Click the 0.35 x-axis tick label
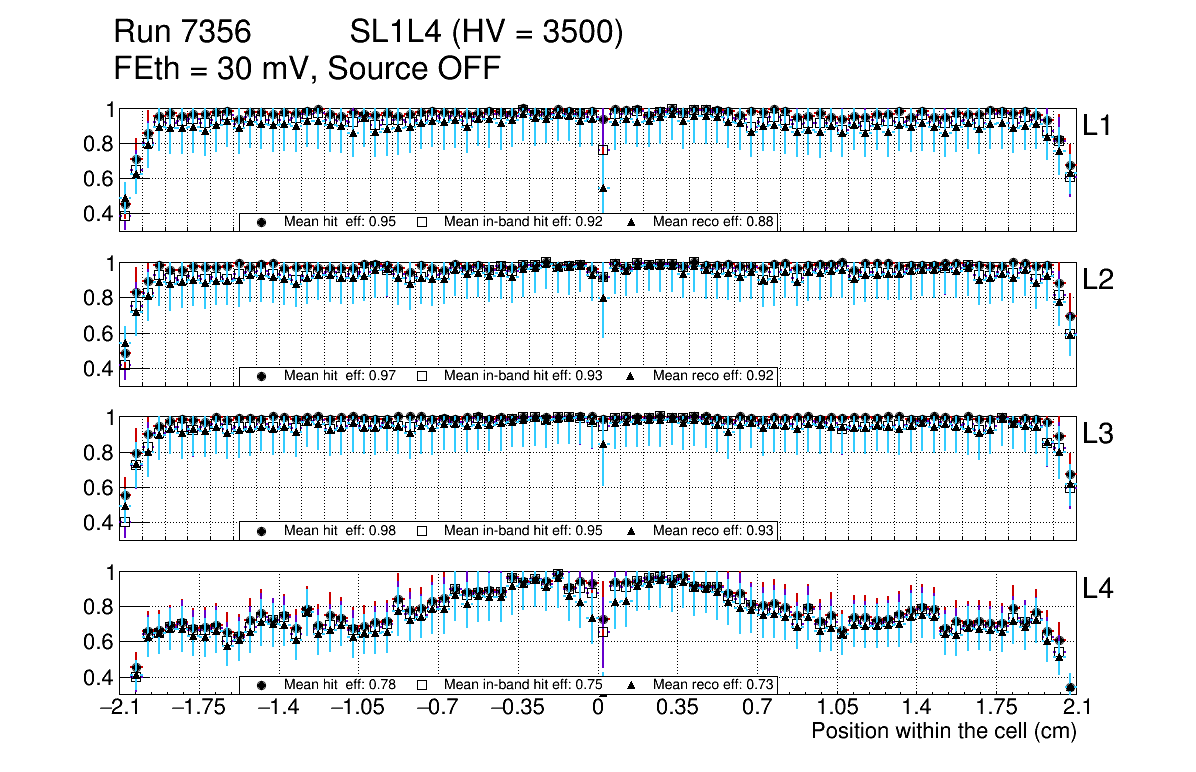Image resolution: width=1196 pixels, height=772 pixels. (x=677, y=708)
